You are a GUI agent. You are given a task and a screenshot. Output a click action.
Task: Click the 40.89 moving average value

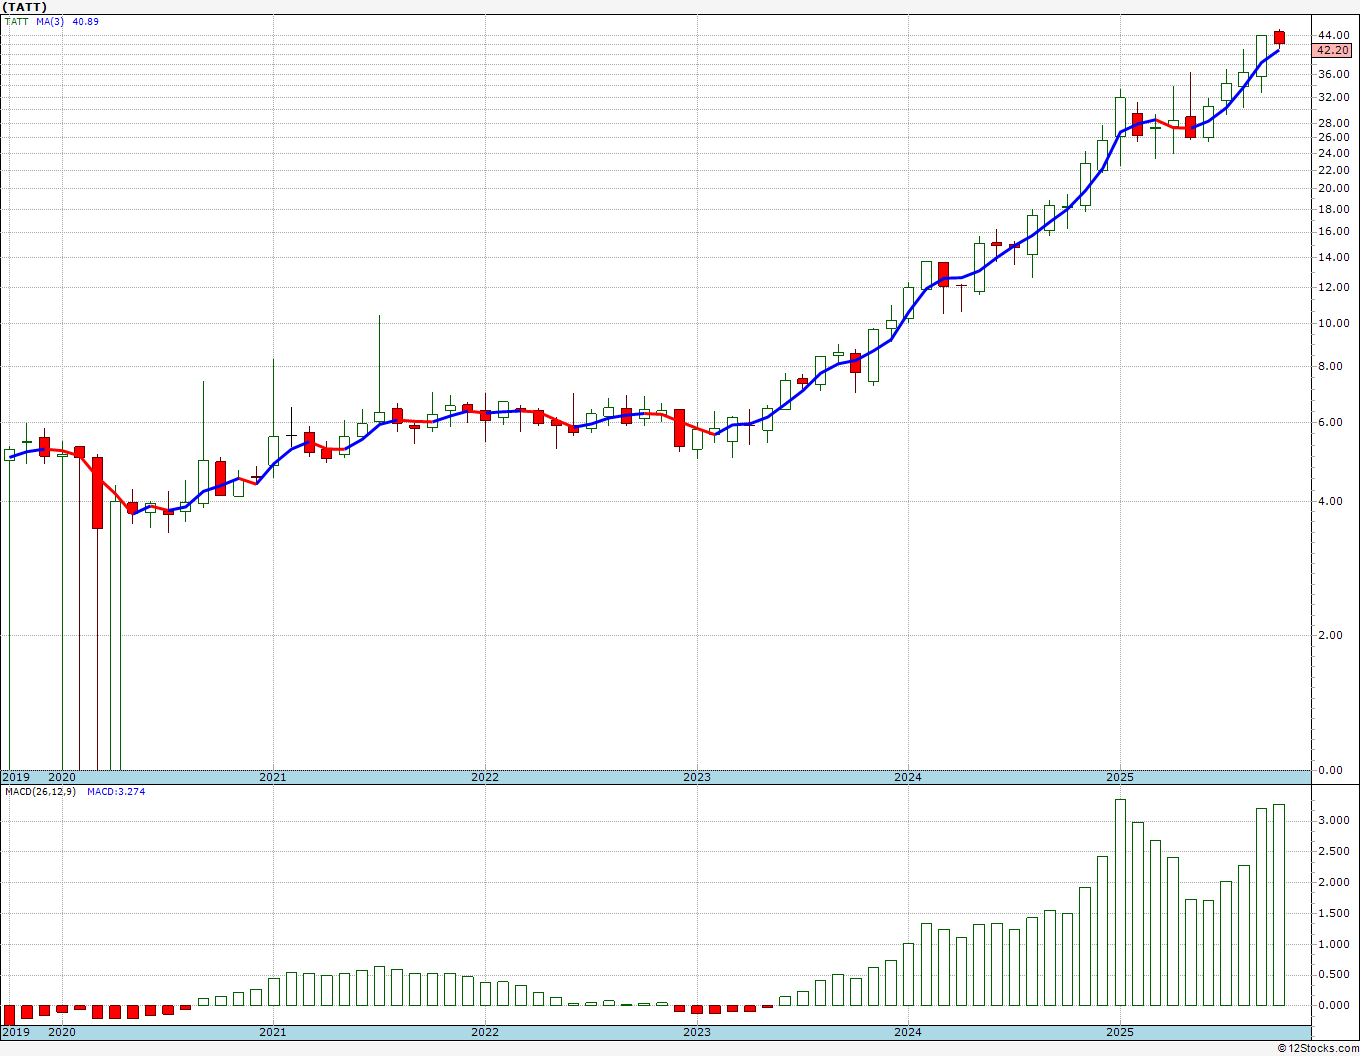pos(86,21)
